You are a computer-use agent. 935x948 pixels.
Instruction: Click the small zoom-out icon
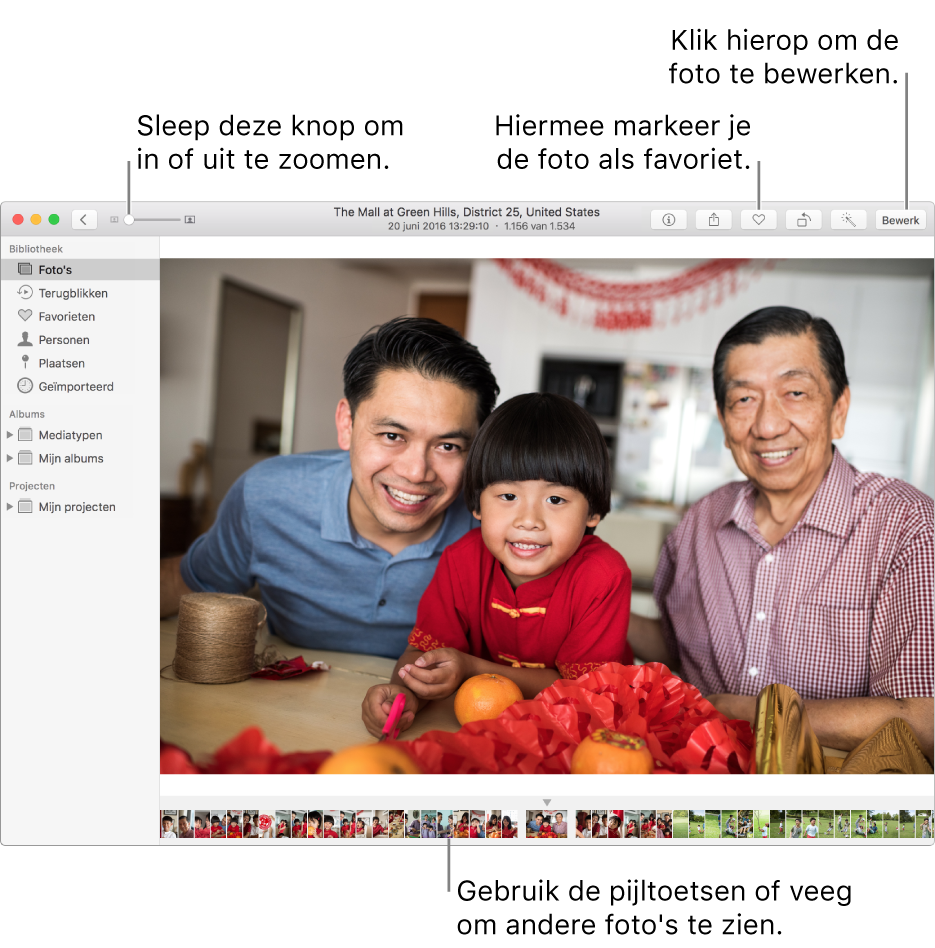(x=114, y=220)
